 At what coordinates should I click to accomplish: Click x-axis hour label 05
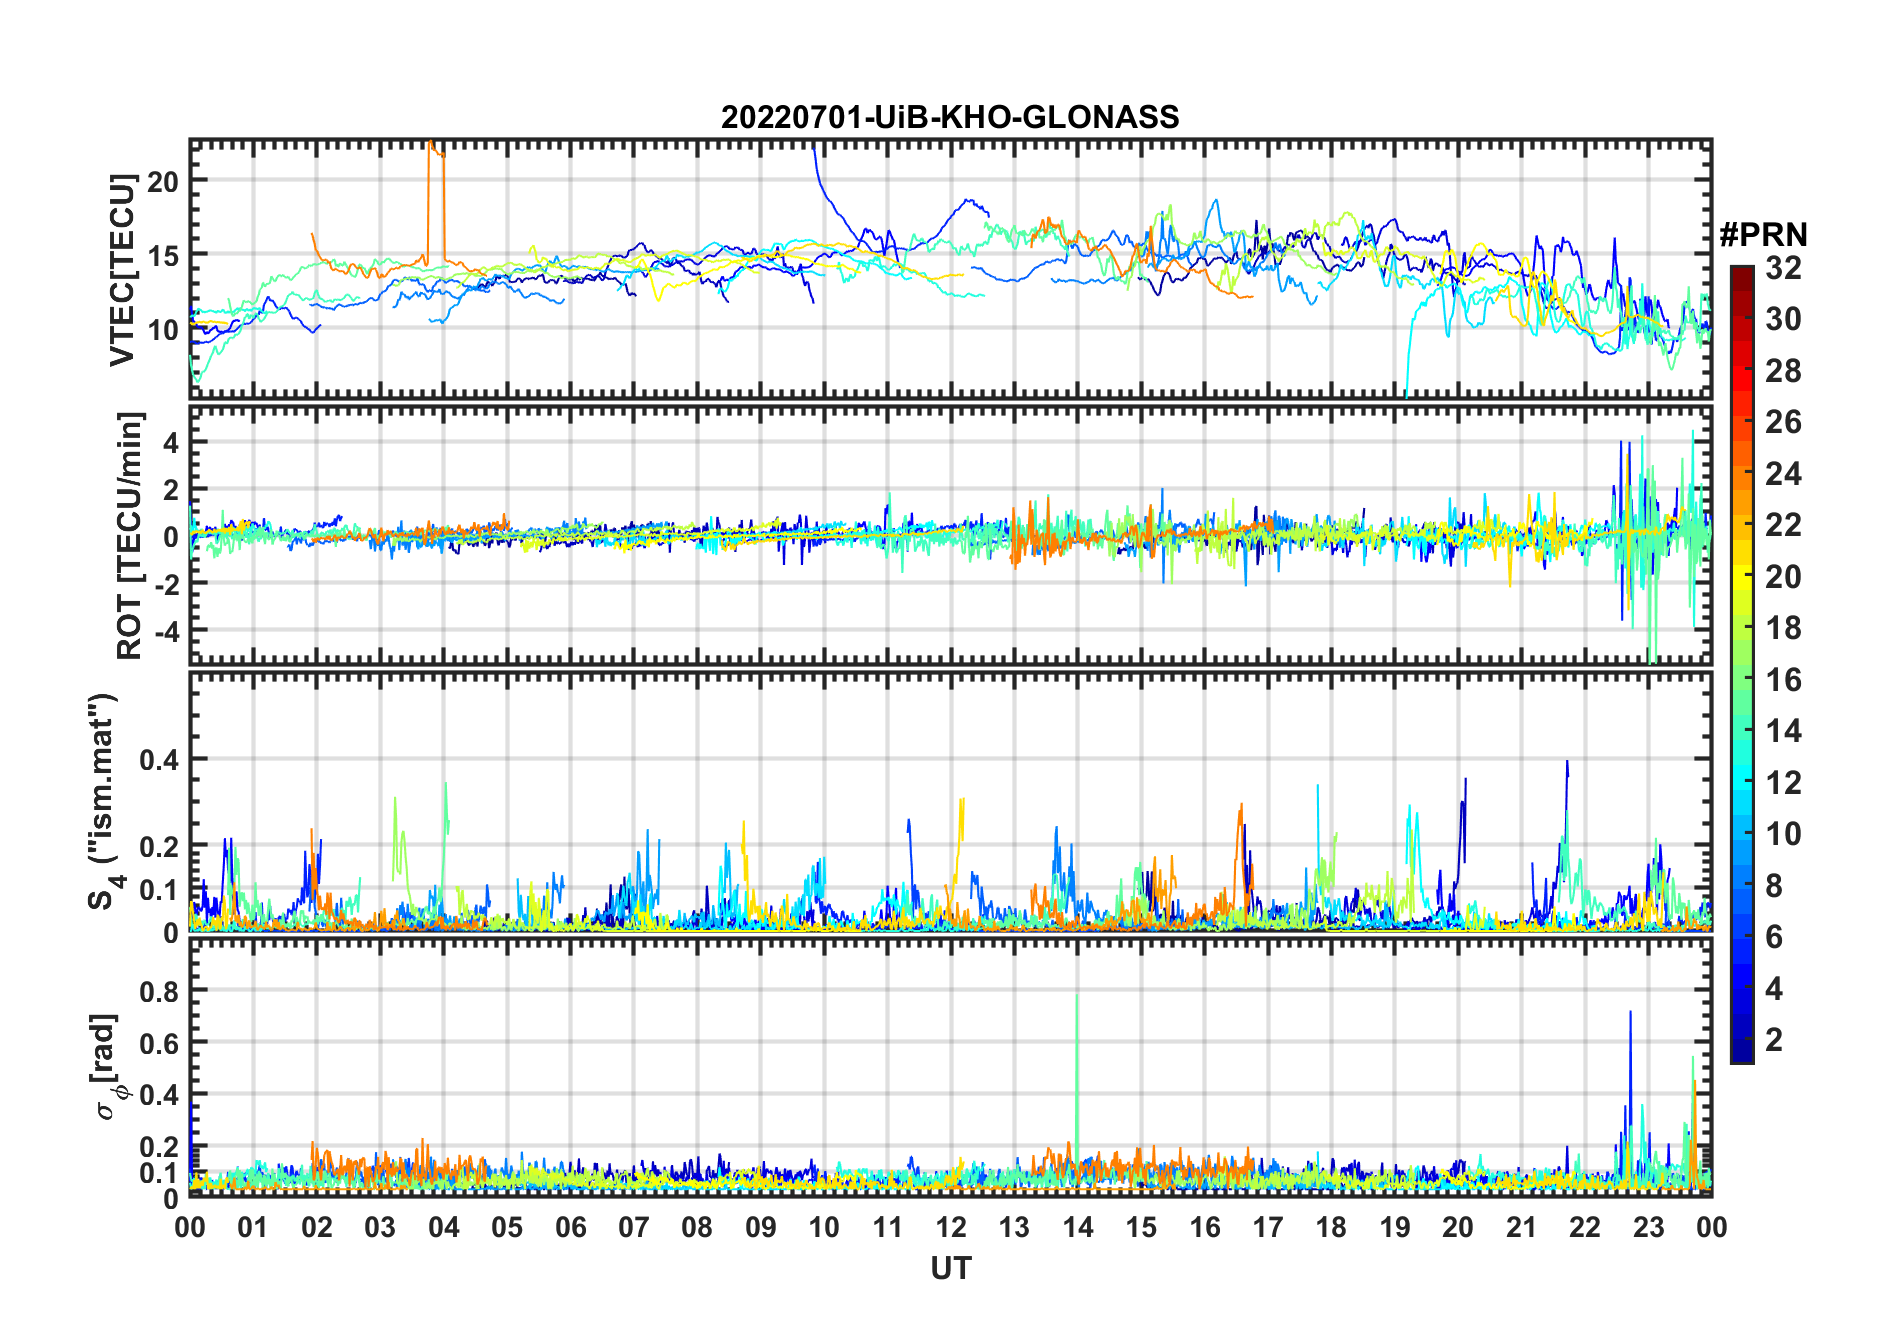click(507, 1227)
